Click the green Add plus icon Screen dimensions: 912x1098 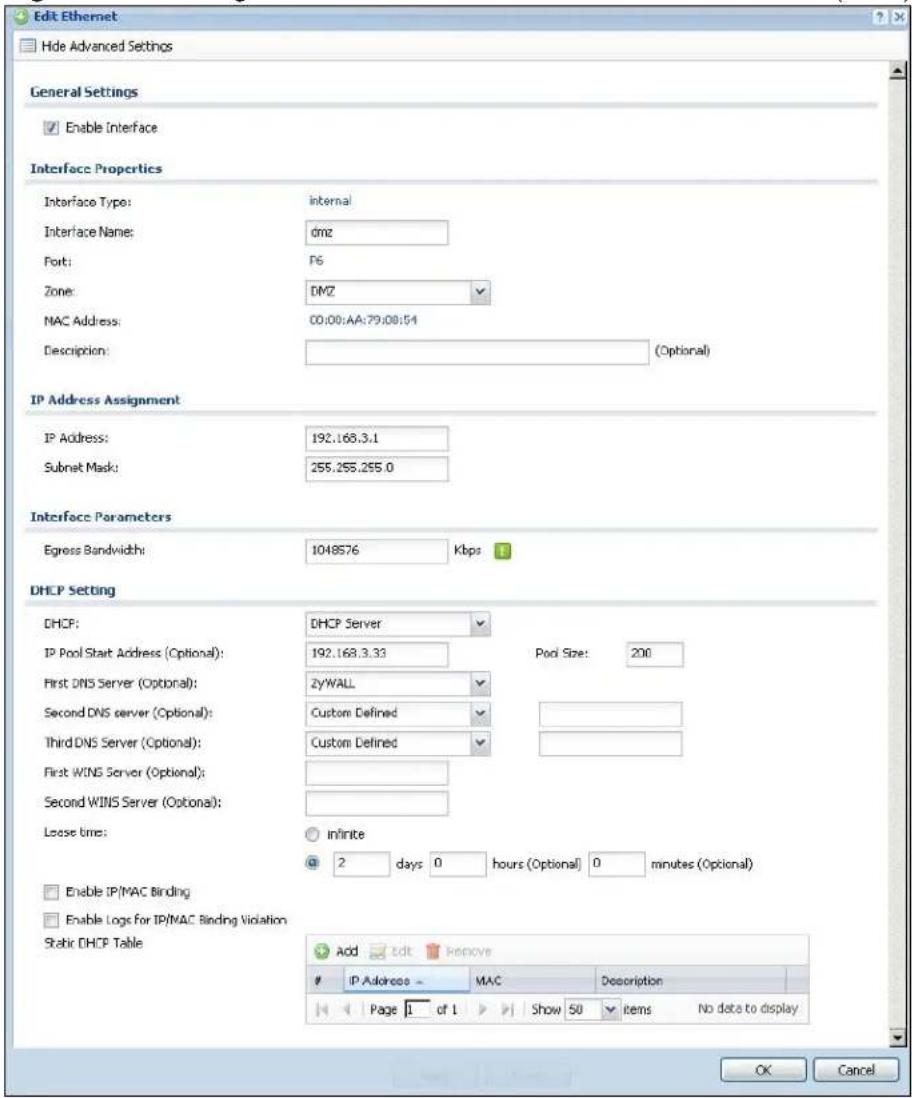click(x=322, y=951)
